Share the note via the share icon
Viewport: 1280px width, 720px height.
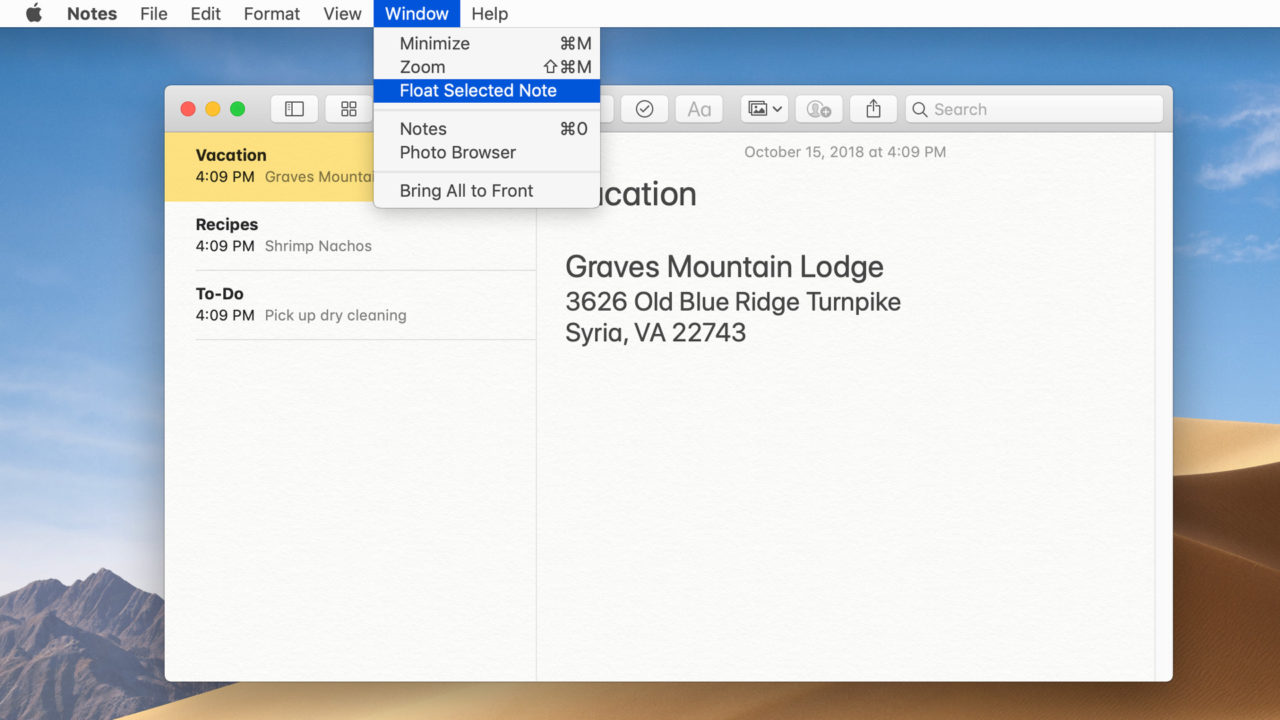pyautogui.click(x=873, y=109)
